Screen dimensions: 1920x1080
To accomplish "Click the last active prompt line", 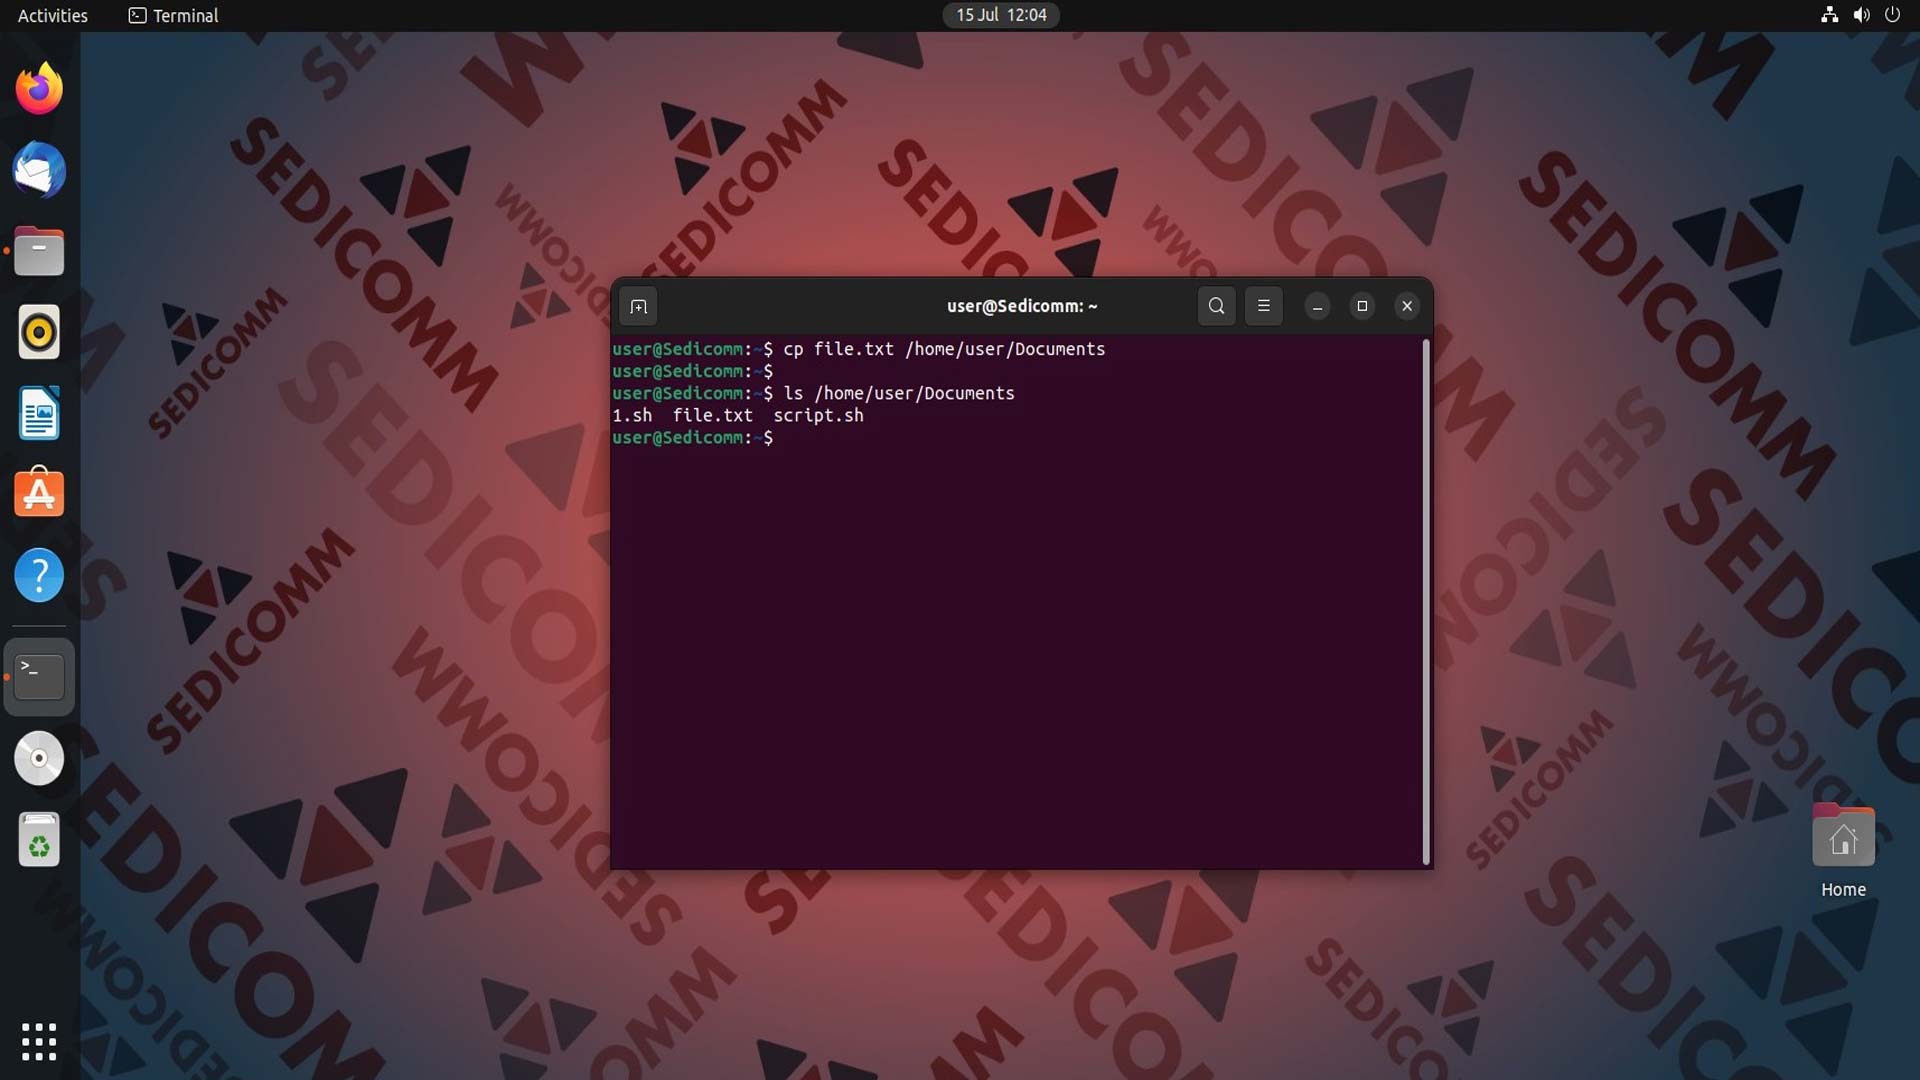I will [693, 437].
